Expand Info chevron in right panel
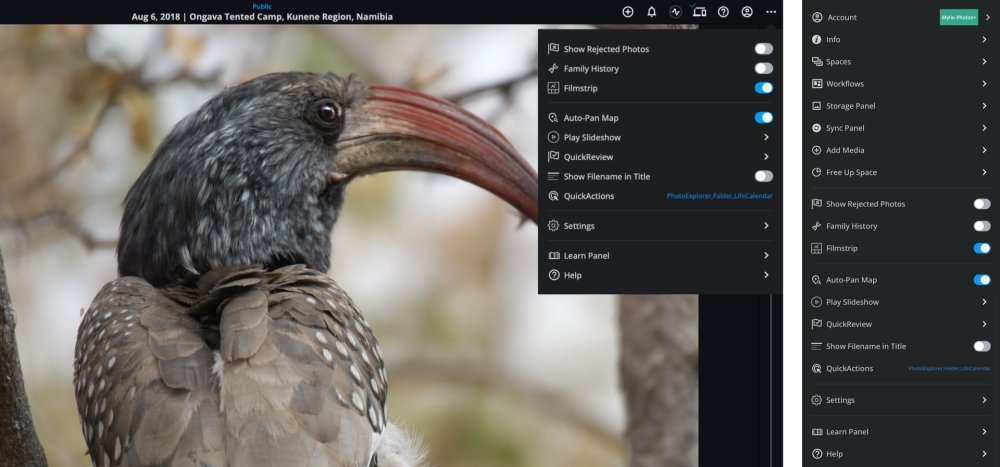Image resolution: width=1000 pixels, height=467 pixels. click(985, 40)
